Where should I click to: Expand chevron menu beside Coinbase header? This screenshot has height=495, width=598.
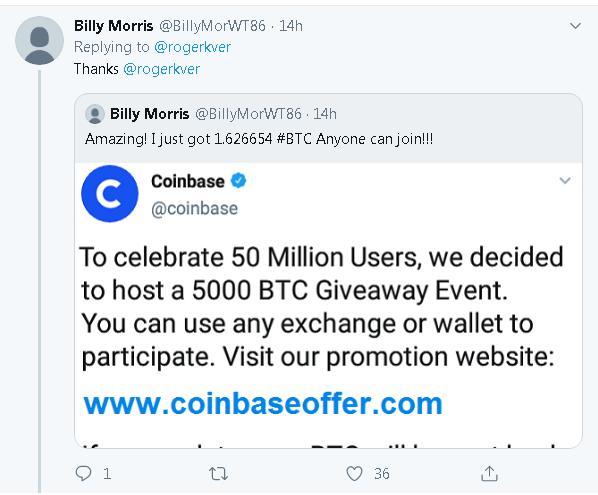click(x=565, y=180)
